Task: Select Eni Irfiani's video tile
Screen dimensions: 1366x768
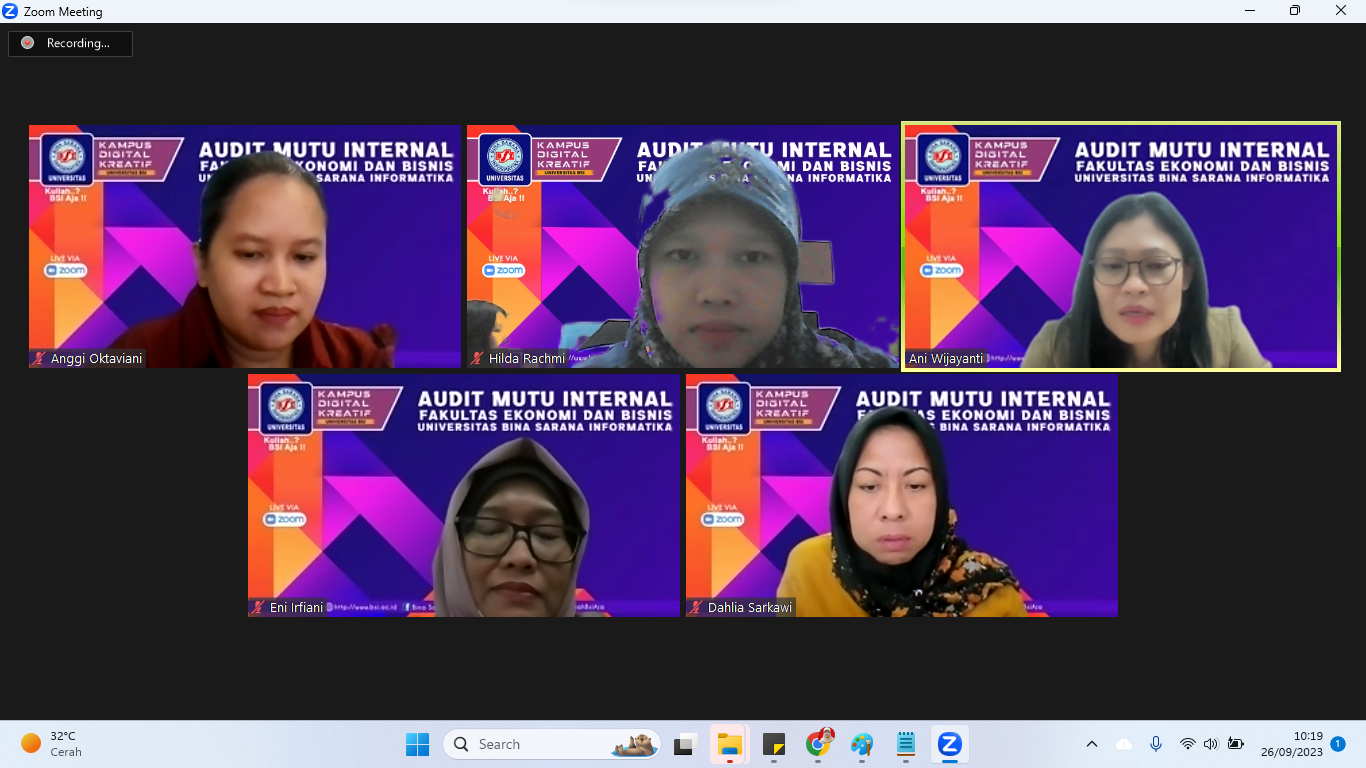Action: pos(464,495)
